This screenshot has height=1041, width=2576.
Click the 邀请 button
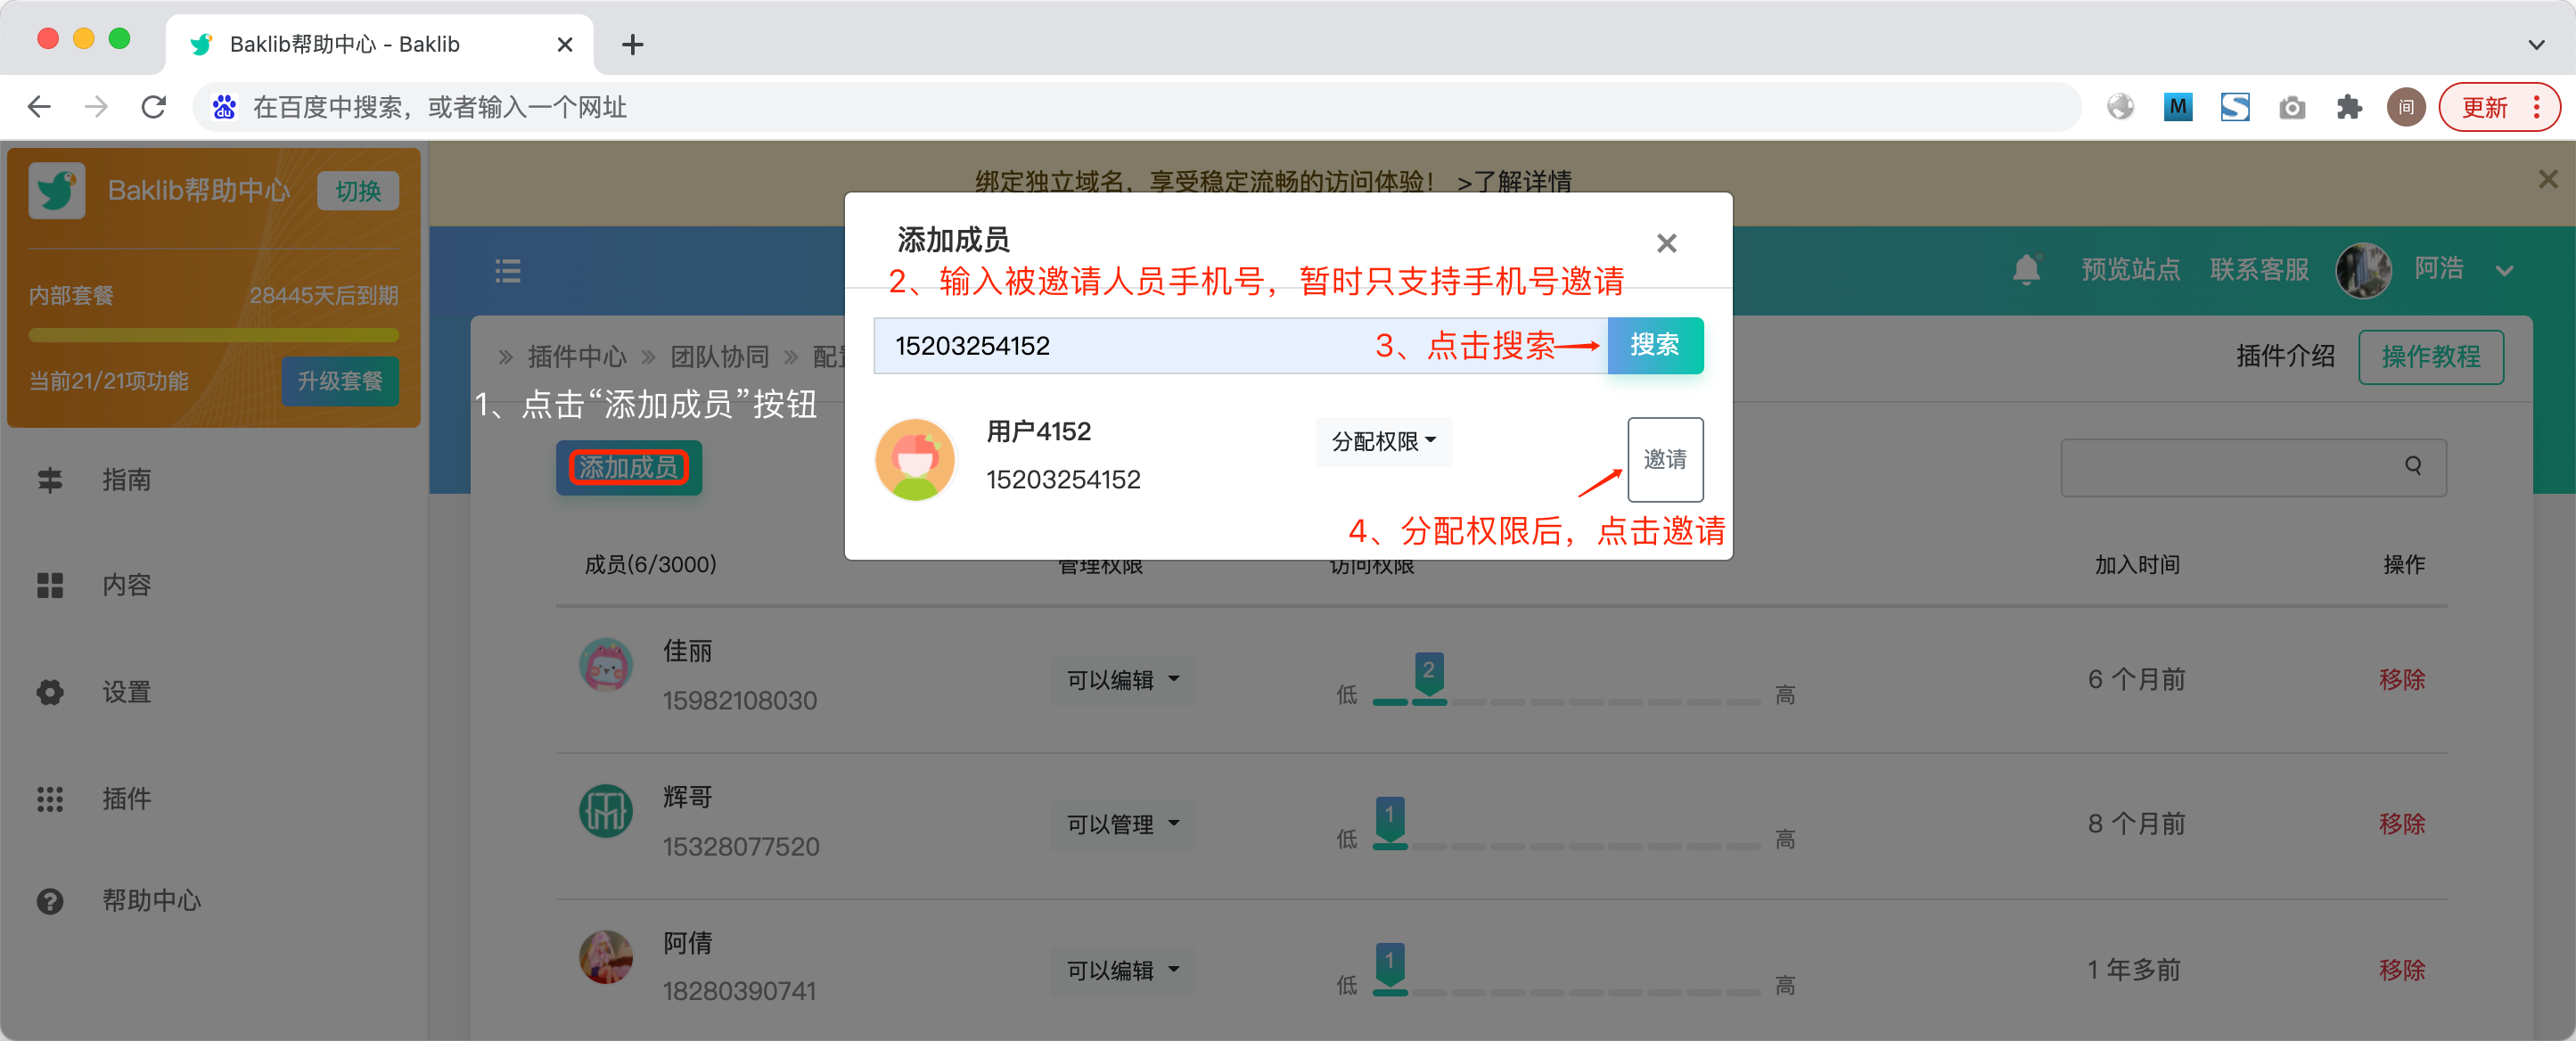(x=1664, y=459)
